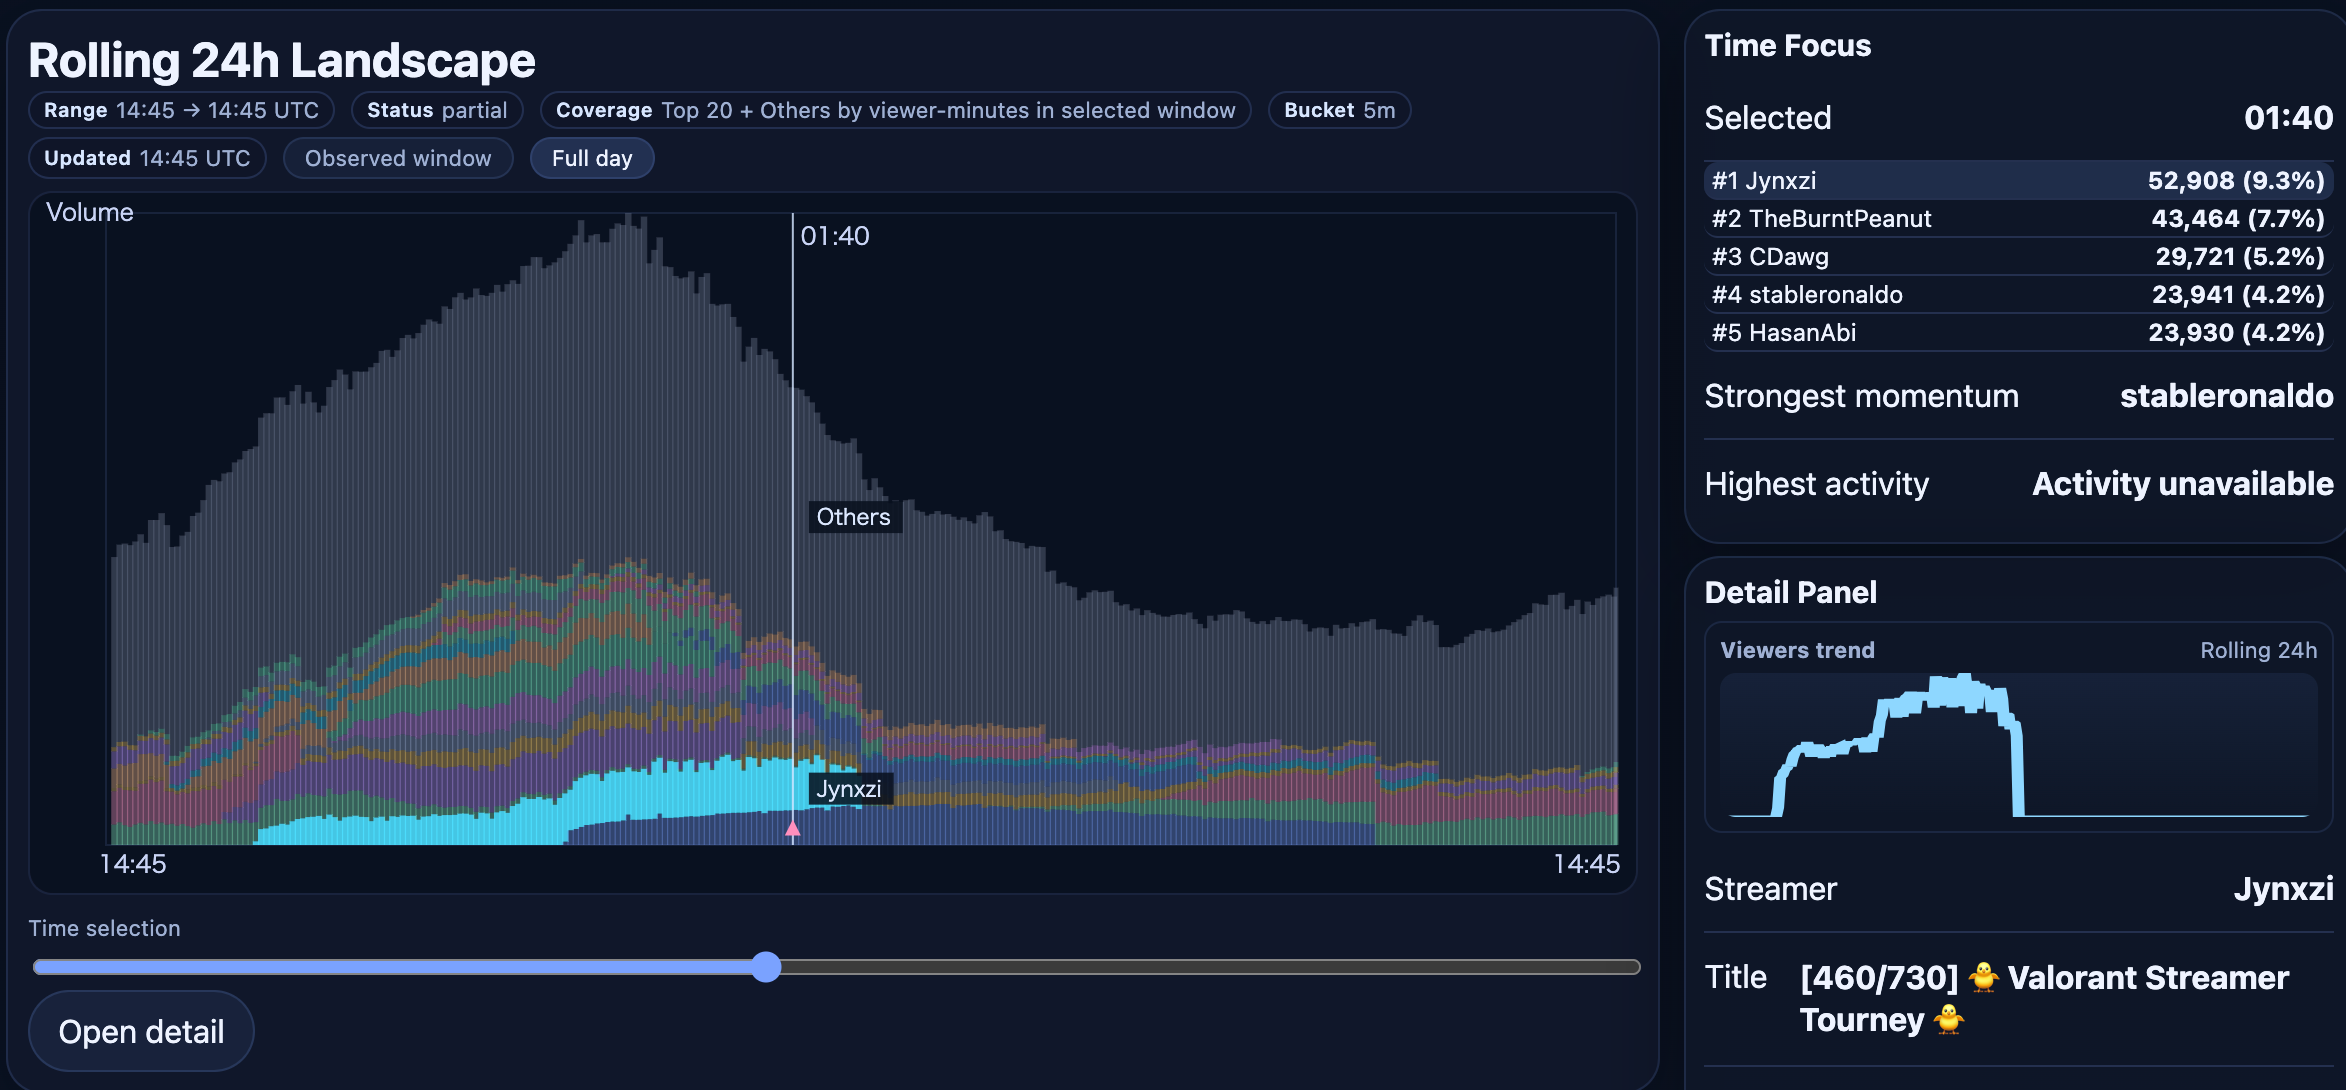Viewport: 2346px width, 1090px height.
Task: Select #4 stableronaldo ranking row
Action: click(2017, 295)
